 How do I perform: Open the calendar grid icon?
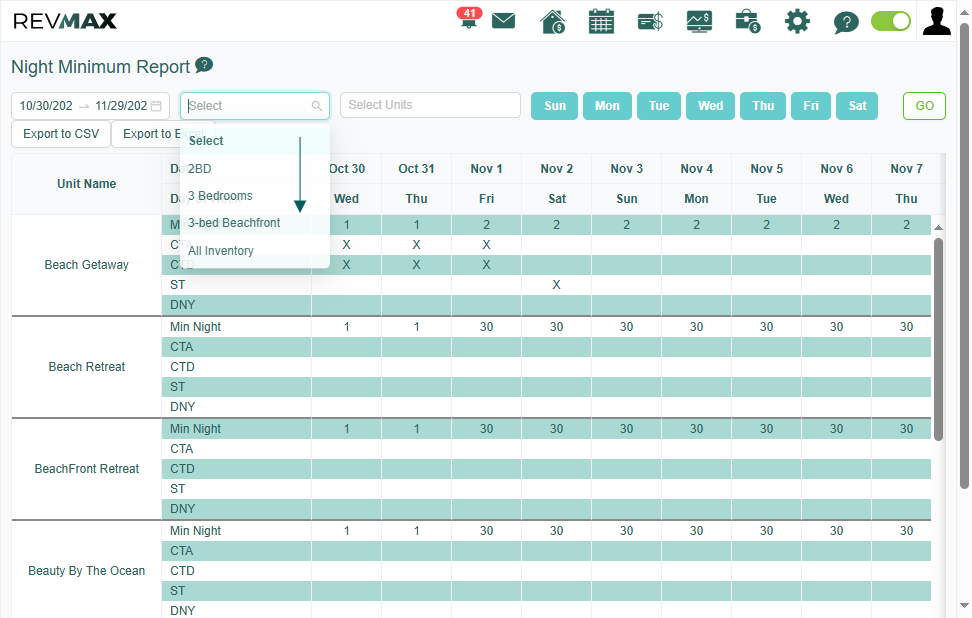tap(601, 22)
